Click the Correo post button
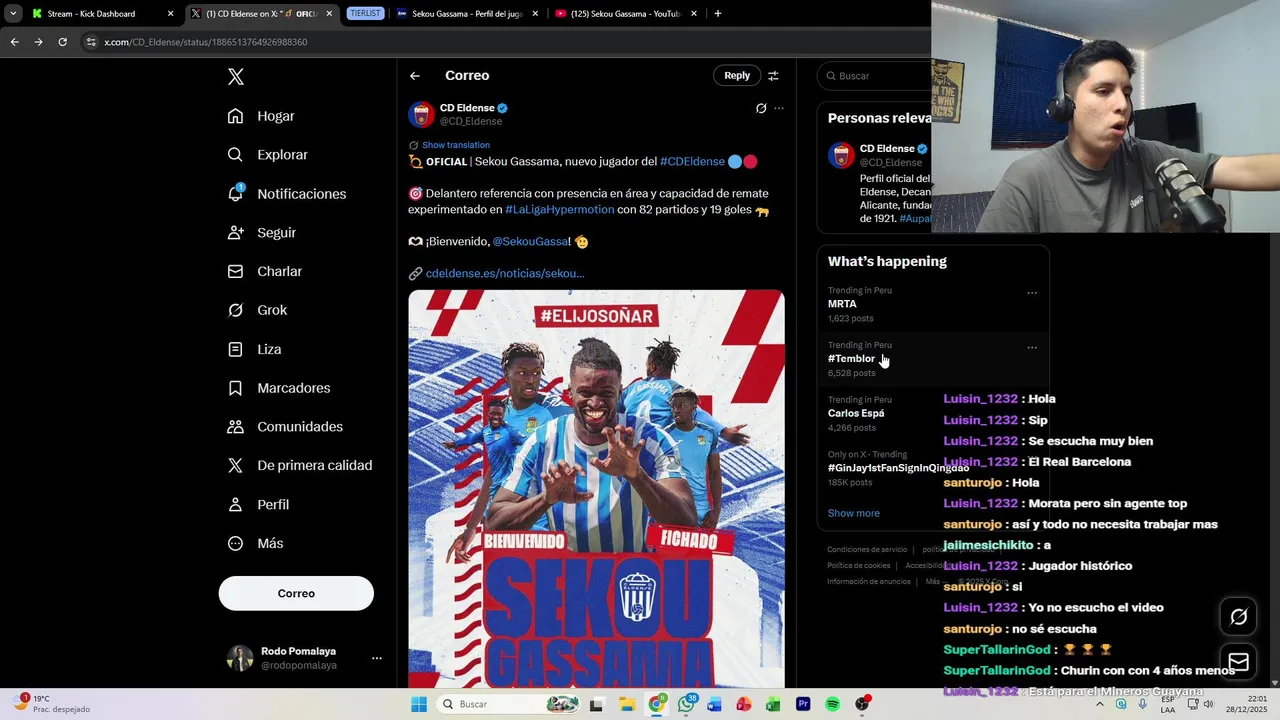Image resolution: width=1280 pixels, height=720 pixels. [x=296, y=593]
